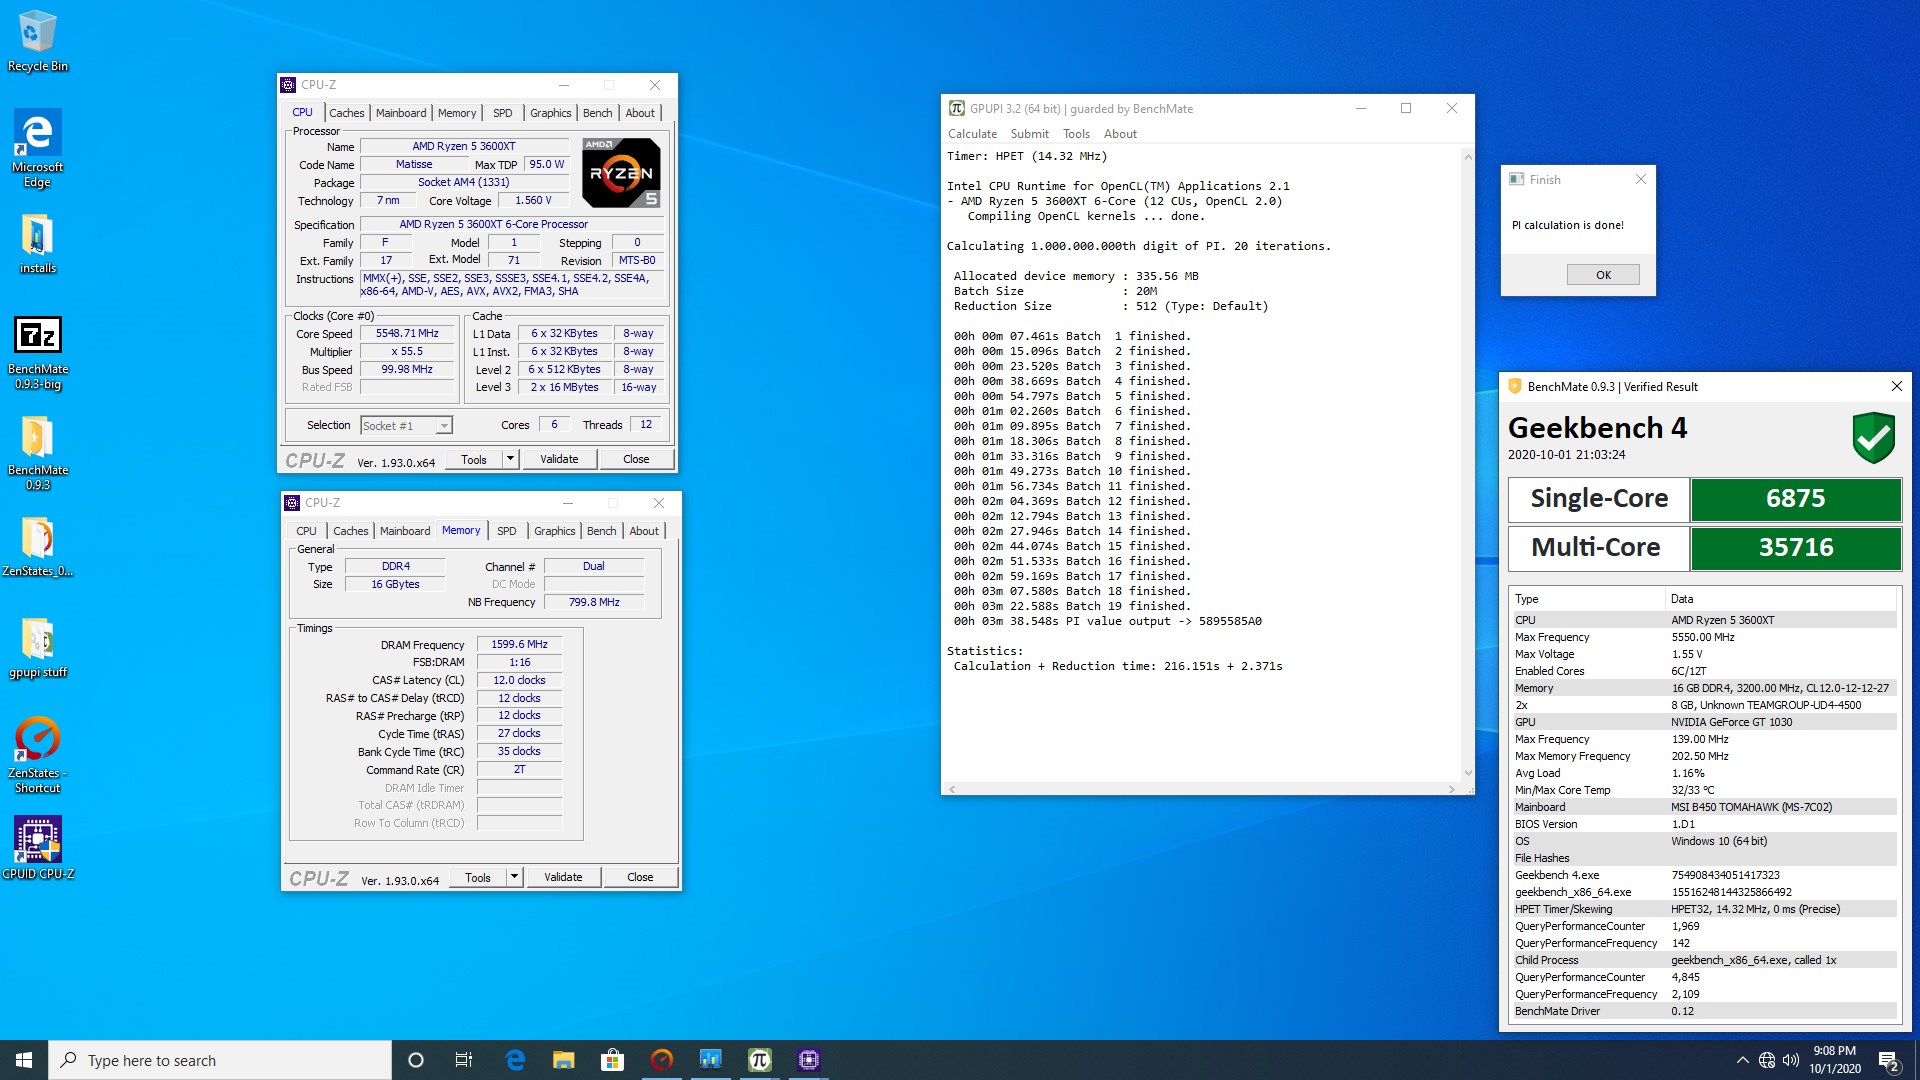Expand Tools dropdown arrow in top CPU-Z
This screenshot has width=1920, height=1080.
click(x=510, y=459)
